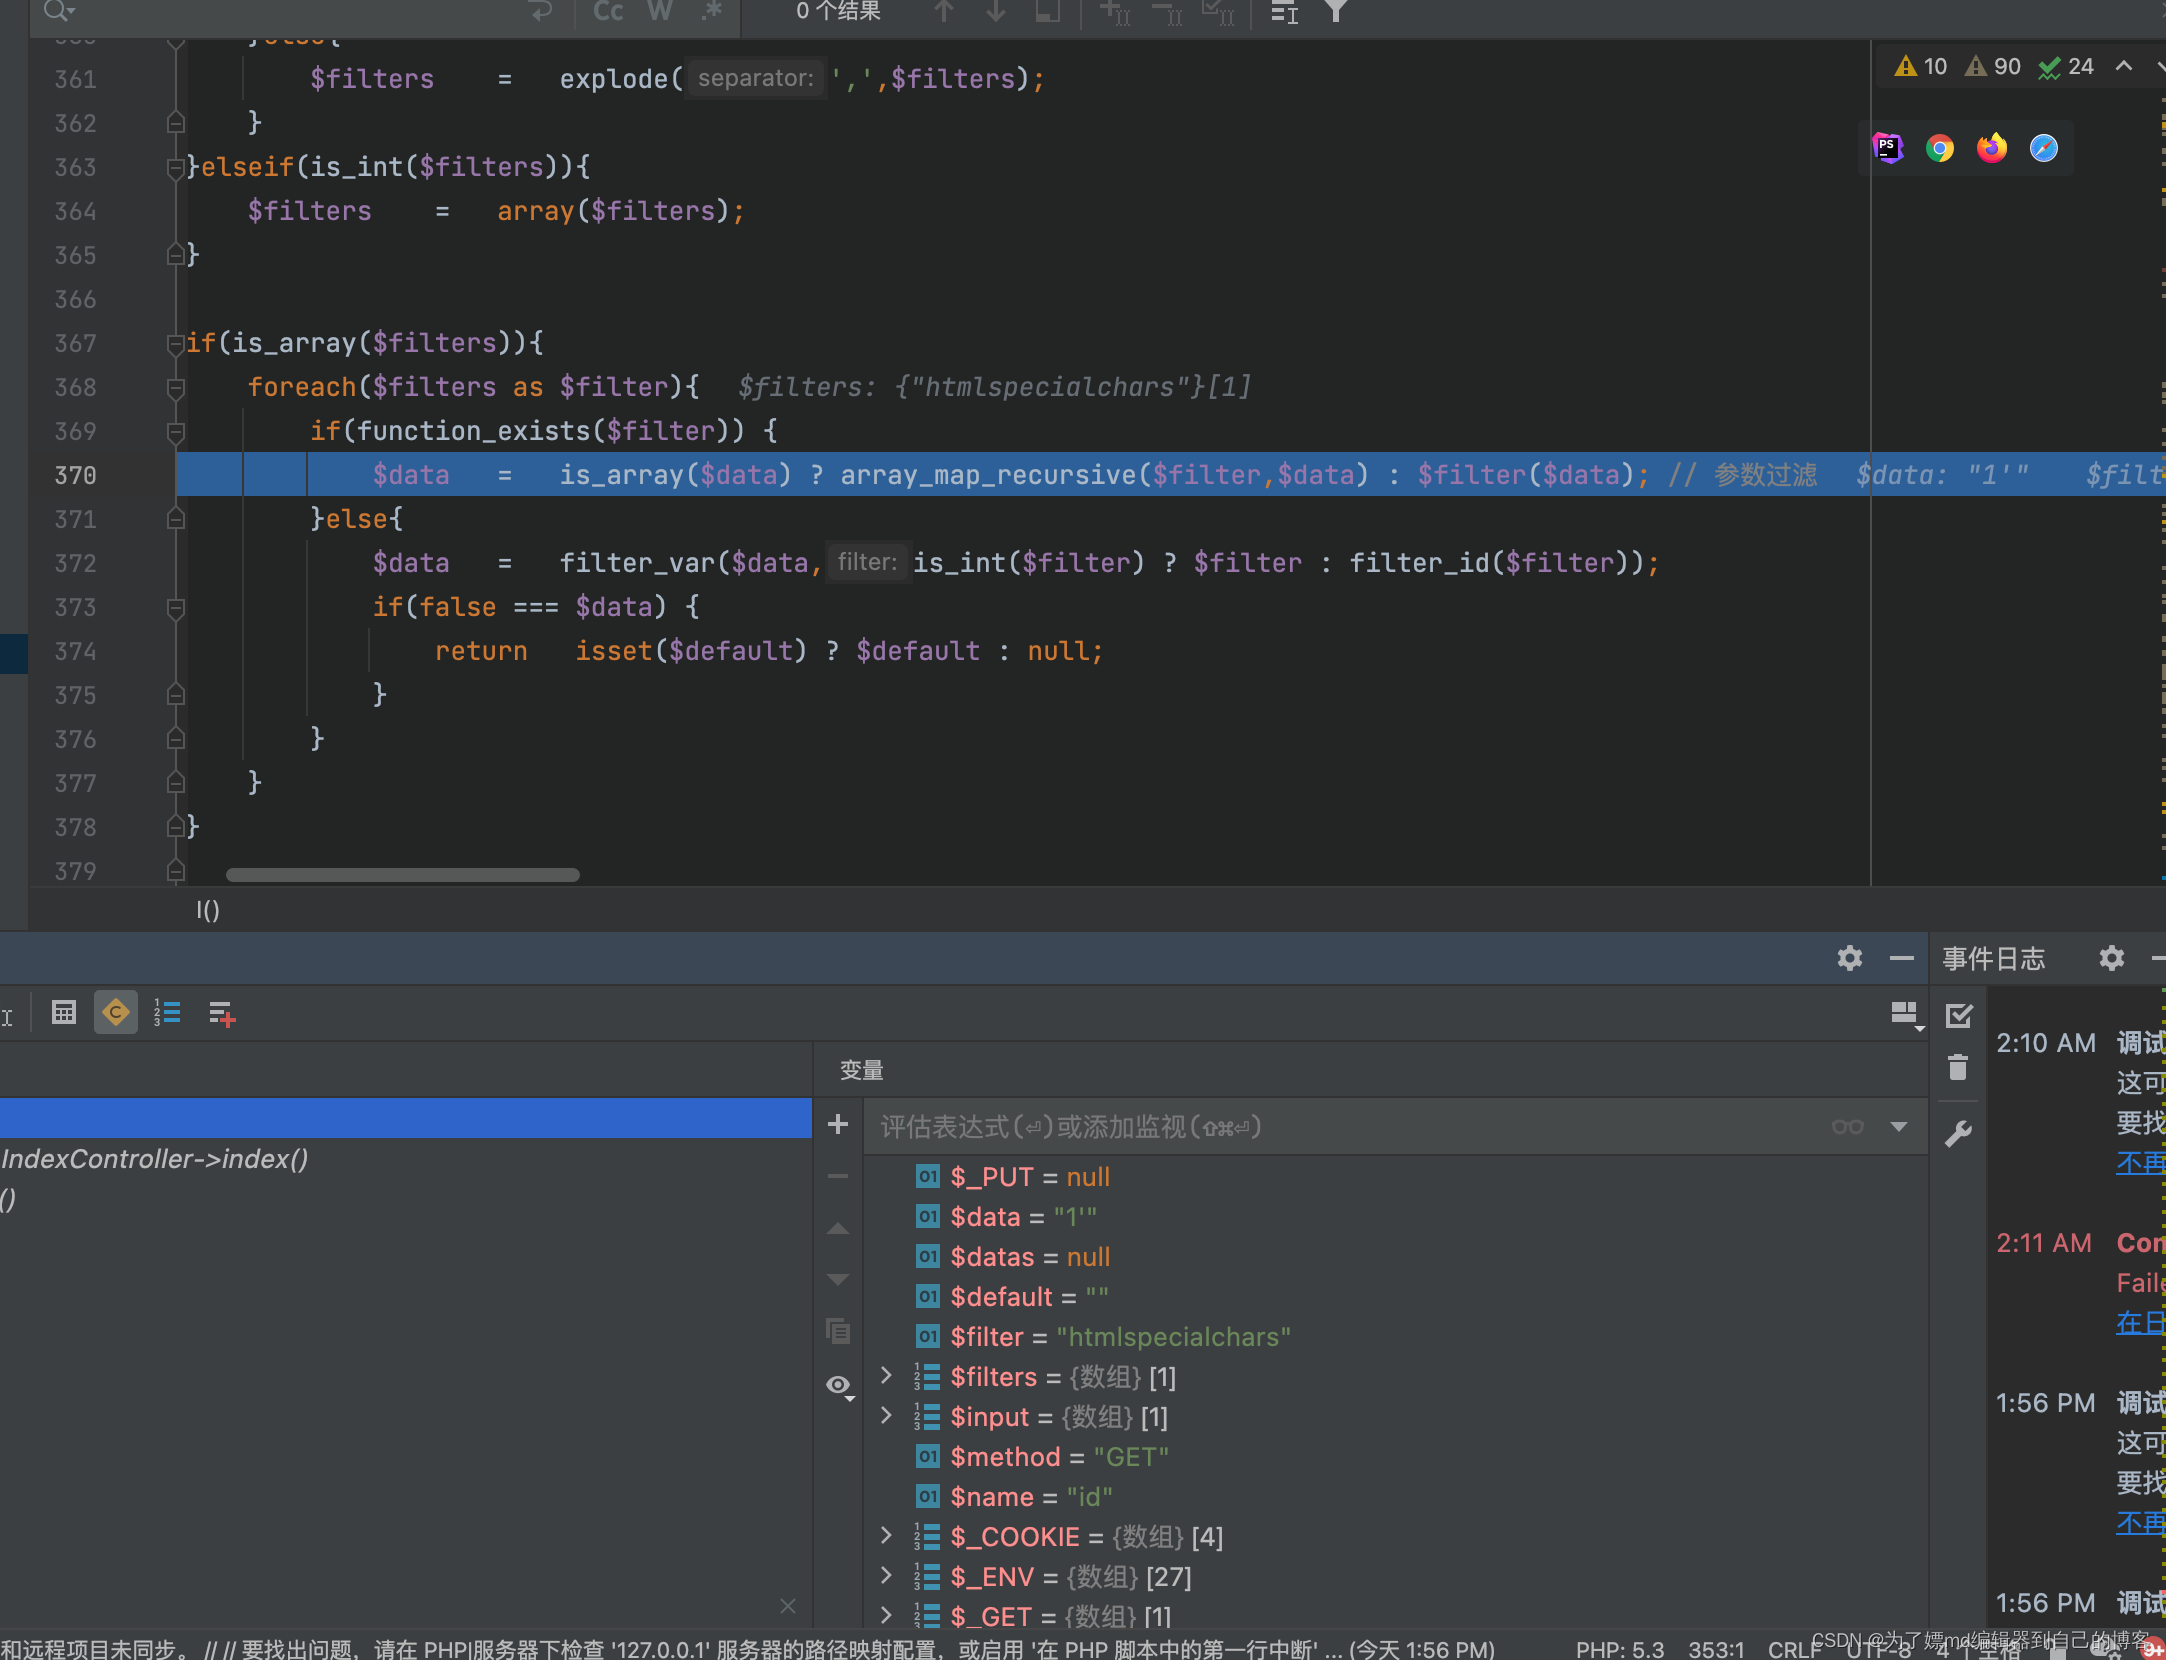Toggle the show watches eye icon

tap(838, 1385)
